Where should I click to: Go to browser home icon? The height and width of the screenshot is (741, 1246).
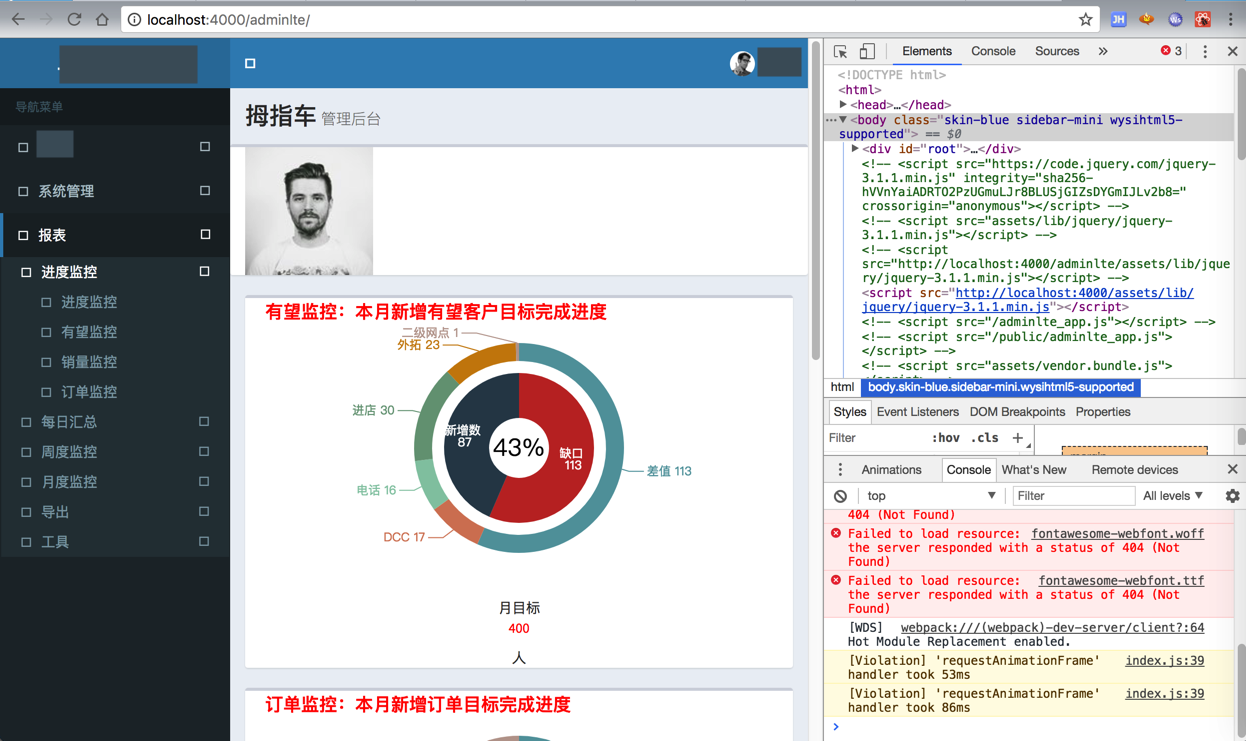pyautogui.click(x=102, y=19)
